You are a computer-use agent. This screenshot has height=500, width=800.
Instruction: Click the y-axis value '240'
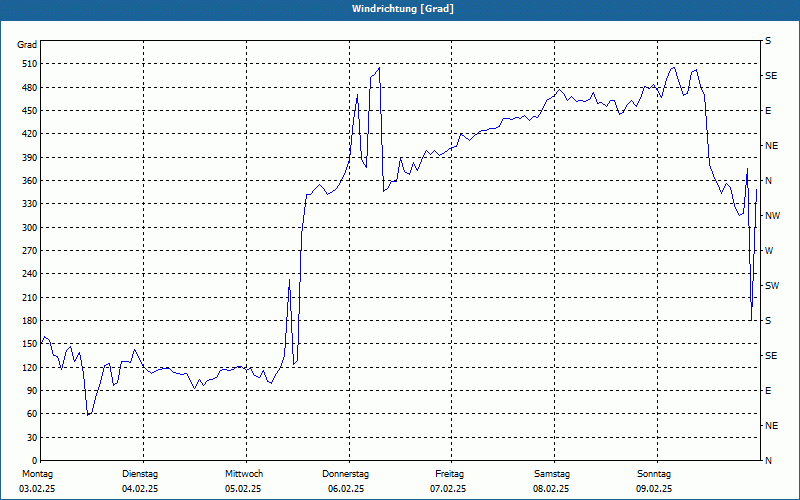(x=30, y=274)
